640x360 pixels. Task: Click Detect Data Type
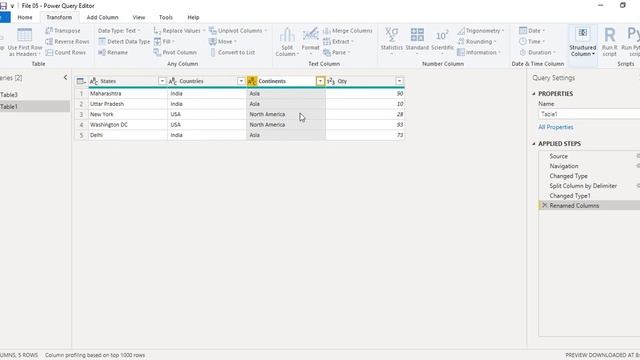[x=124, y=42]
